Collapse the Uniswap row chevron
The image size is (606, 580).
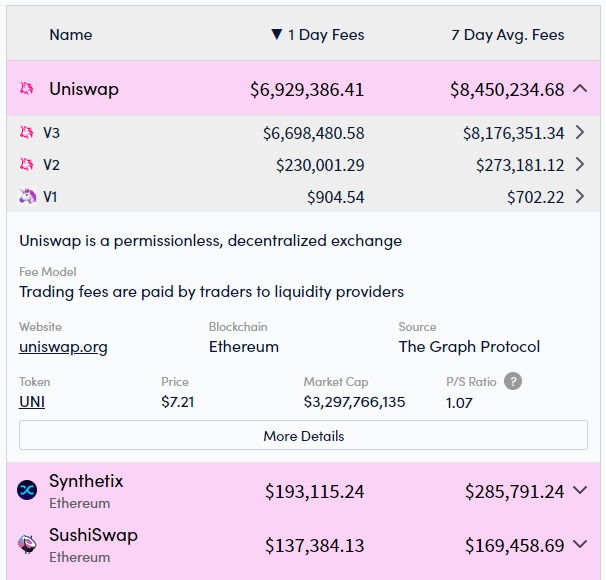[580, 89]
